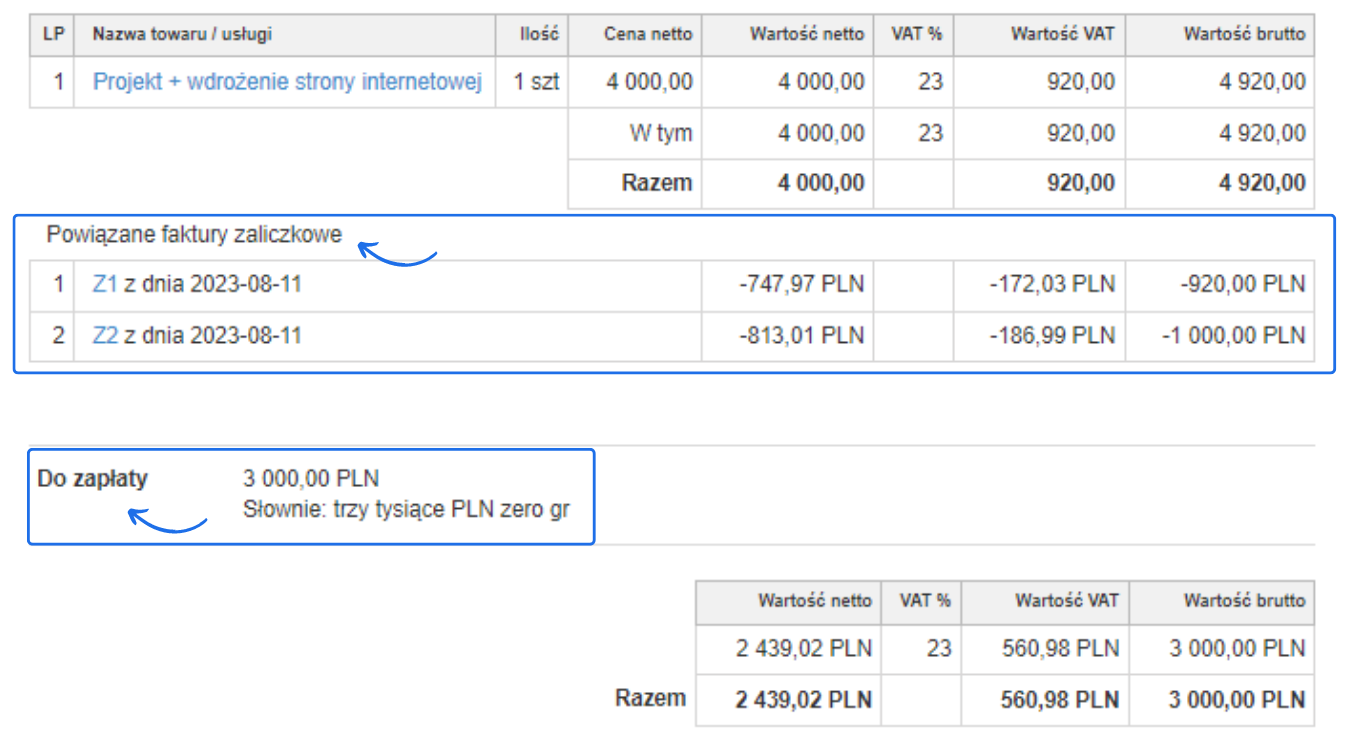The image size is (1355, 746).
Task: Open advance invoice Z2 link
Action: point(105,336)
